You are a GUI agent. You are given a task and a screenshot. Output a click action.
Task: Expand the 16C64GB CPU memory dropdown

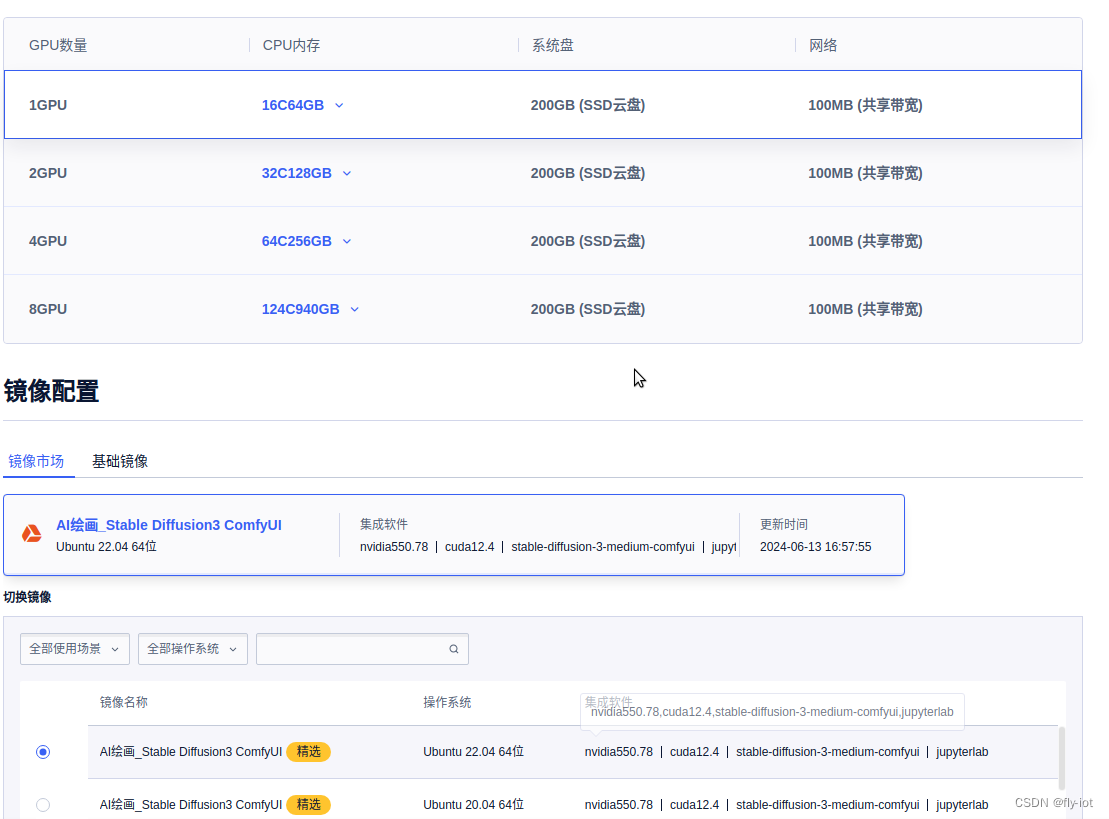point(303,105)
